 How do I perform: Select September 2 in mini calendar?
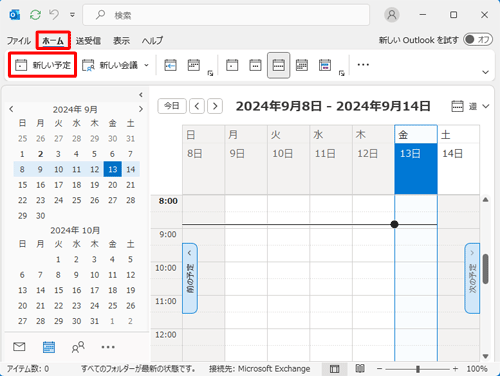click(x=40, y=154)
